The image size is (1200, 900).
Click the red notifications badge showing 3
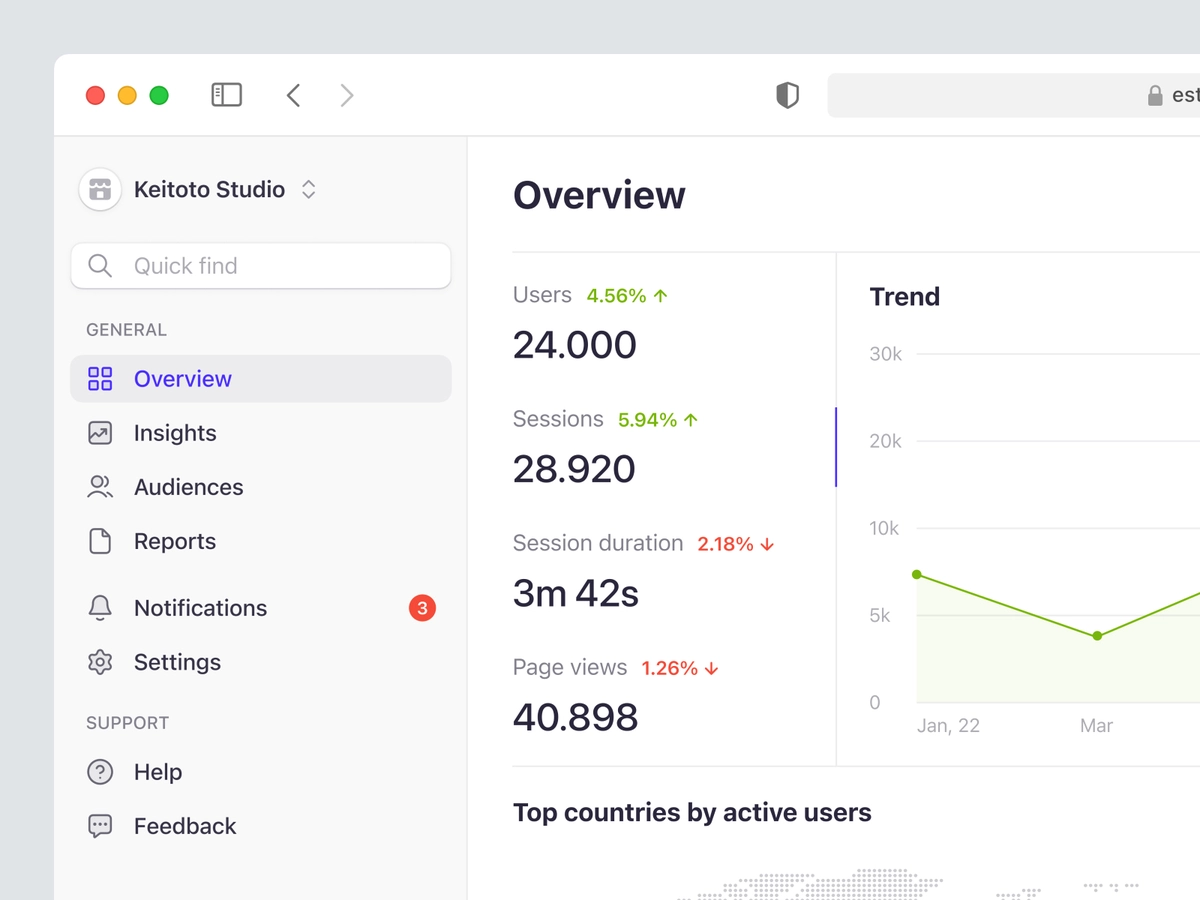click(x=422, y=608)
